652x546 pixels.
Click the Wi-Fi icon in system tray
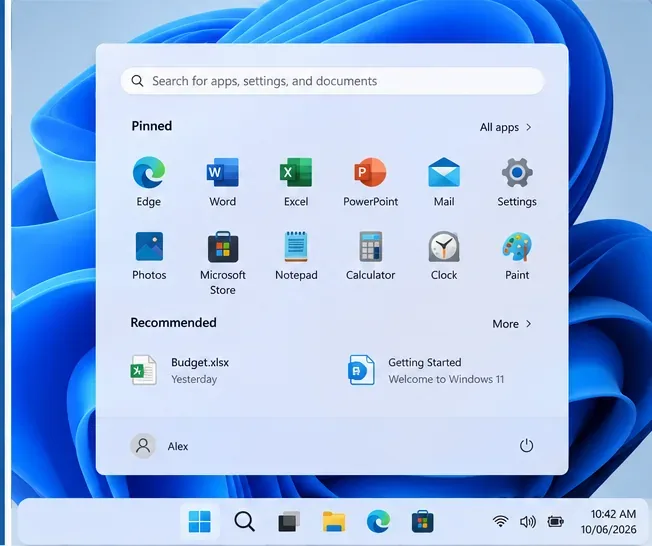coord(500,521)
